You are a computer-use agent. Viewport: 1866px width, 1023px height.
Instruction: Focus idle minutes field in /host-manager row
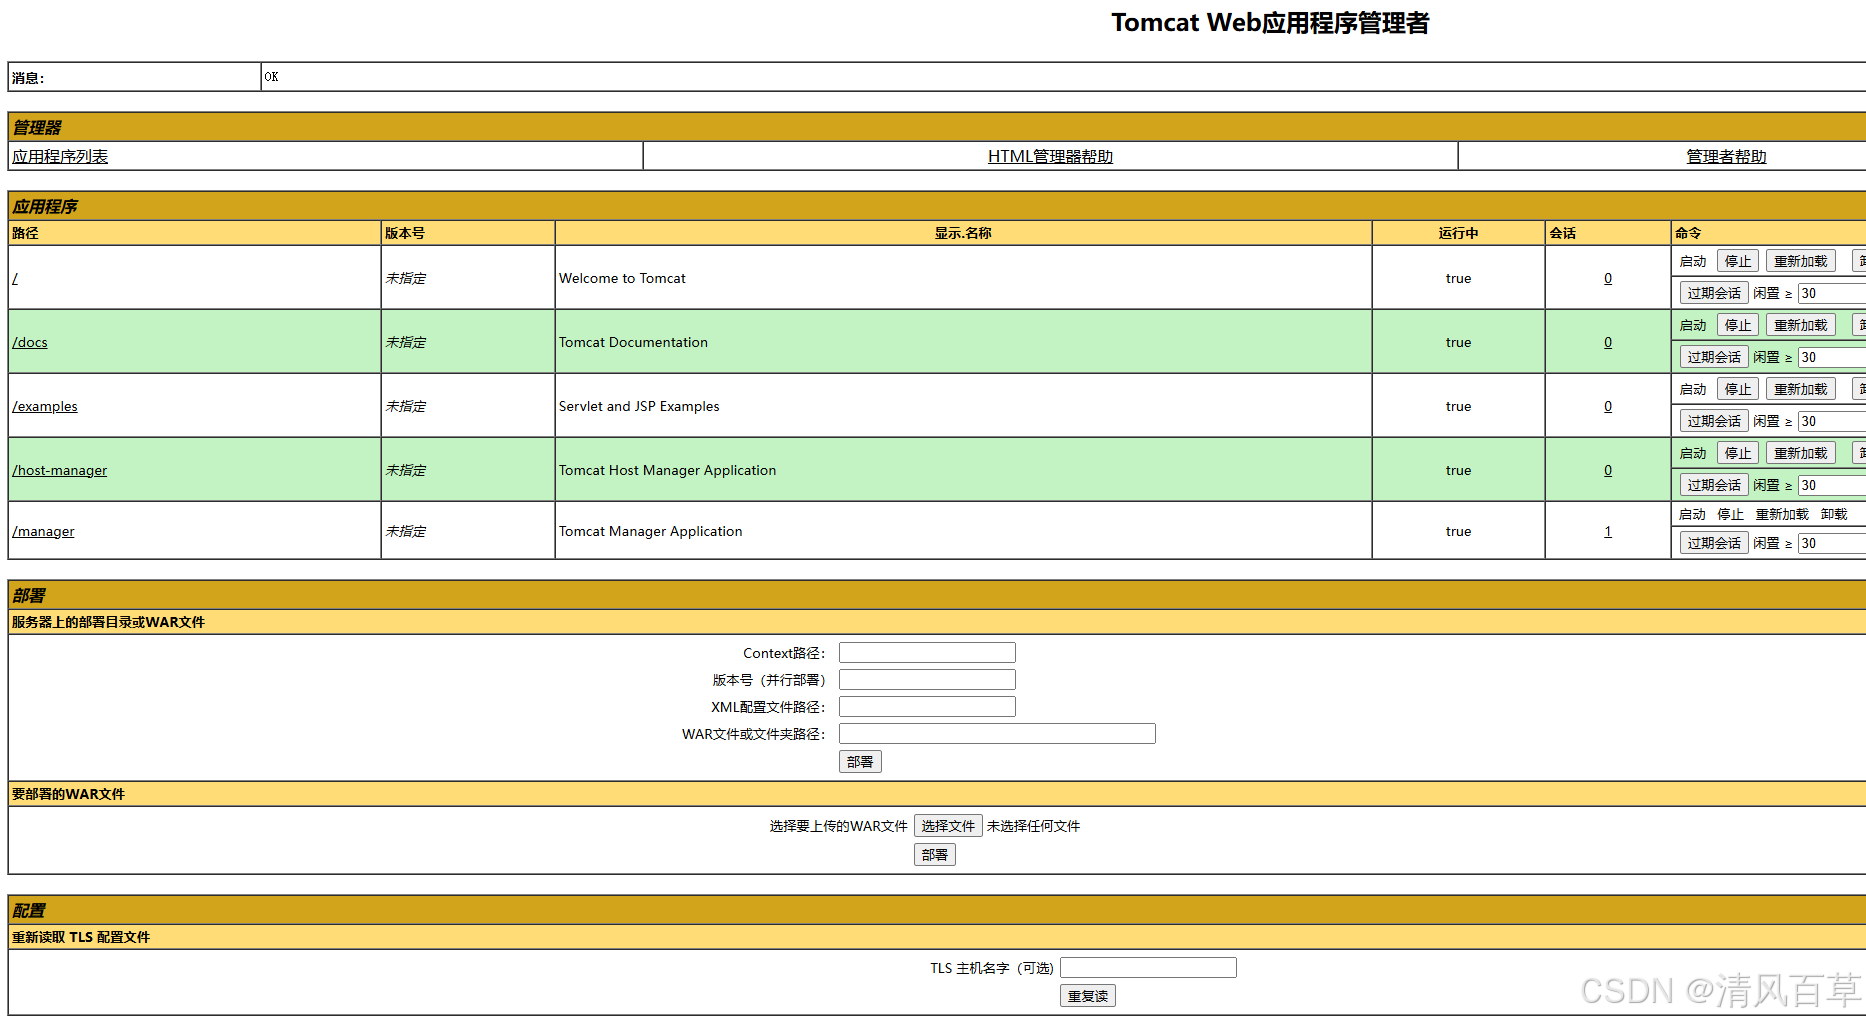tap(1832, 485)
